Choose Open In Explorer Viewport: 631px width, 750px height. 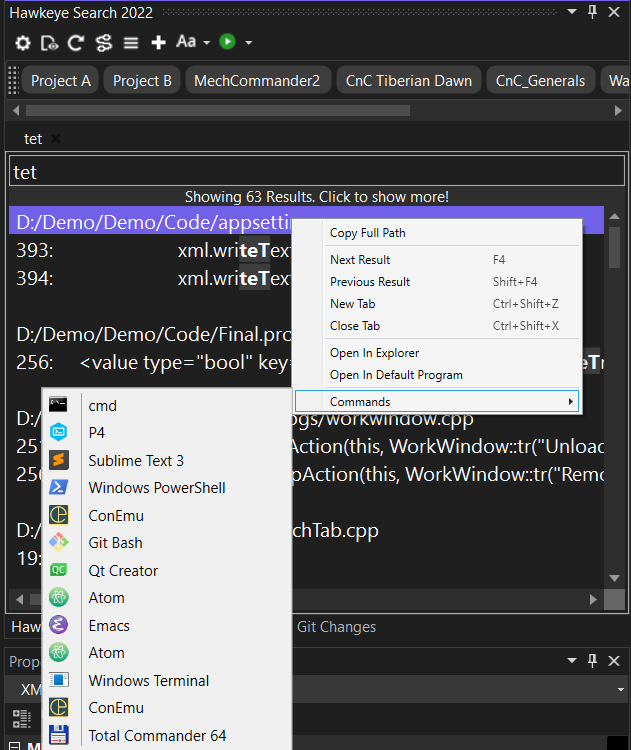pyautogui.click(x=437, y=353)
